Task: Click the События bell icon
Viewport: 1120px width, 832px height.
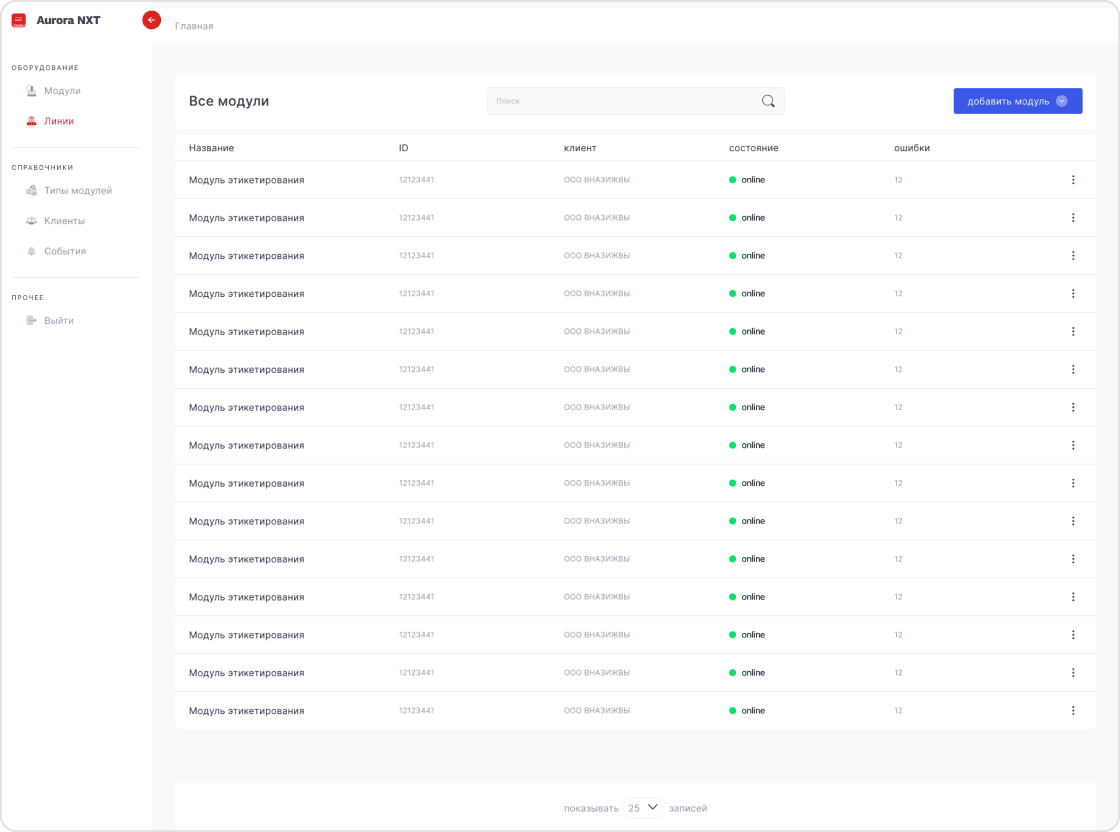Action: (31, 251)
